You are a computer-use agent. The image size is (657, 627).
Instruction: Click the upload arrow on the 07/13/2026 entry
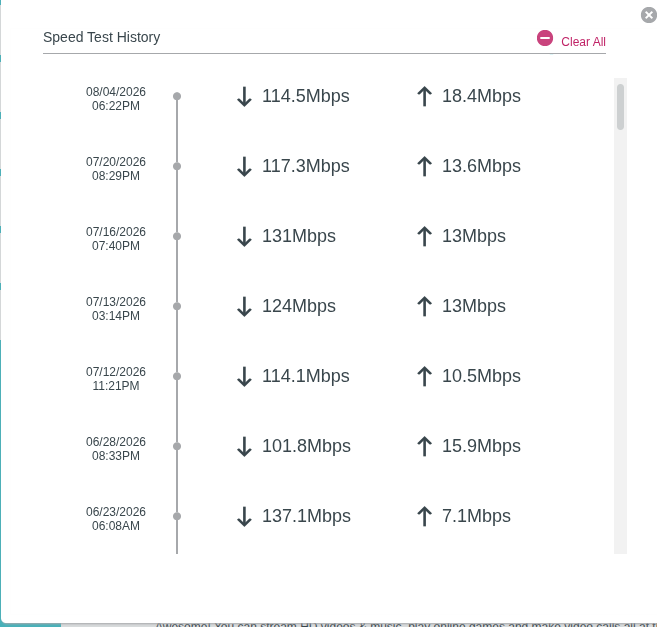424,306
